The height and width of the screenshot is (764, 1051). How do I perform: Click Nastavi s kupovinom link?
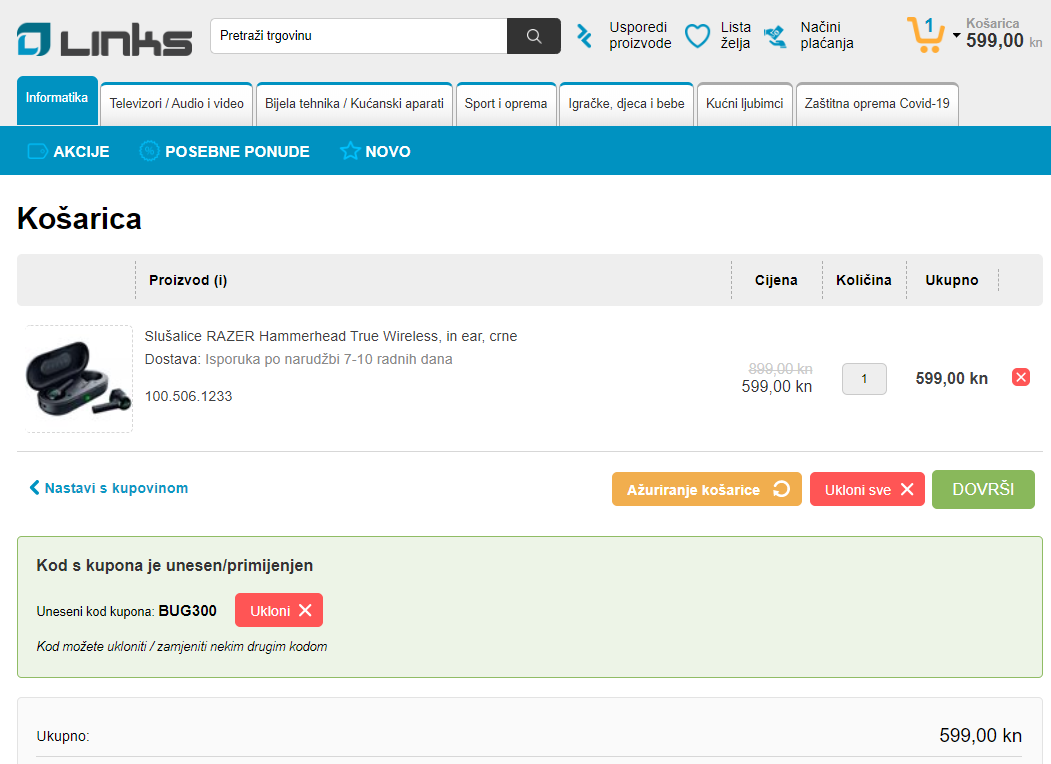109,488
